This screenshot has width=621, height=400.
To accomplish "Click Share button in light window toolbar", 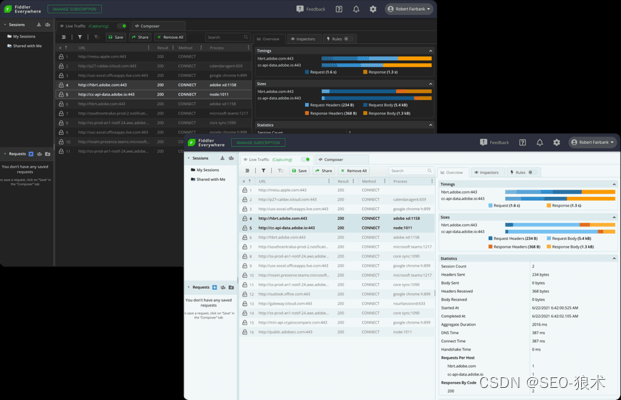I will tap(324, 171).
